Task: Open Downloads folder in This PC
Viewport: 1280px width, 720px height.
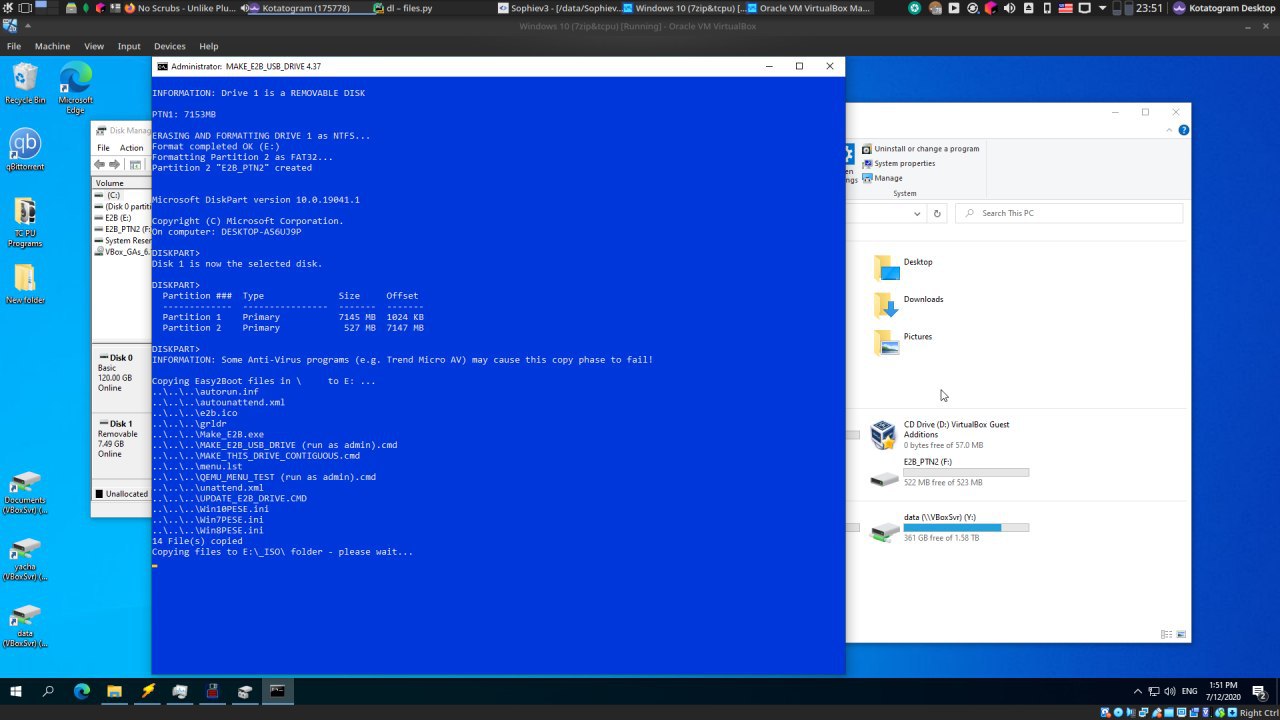Action: click(x=908, y=303)
